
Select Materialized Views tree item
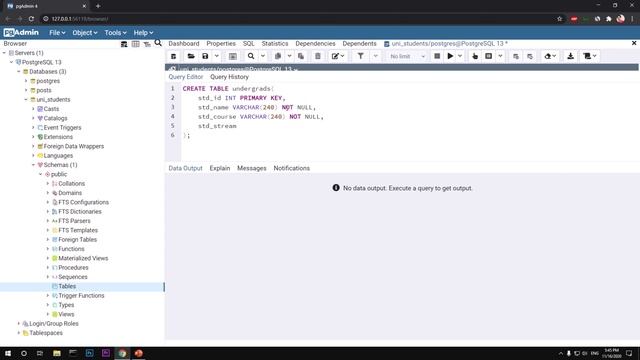tap(83, 258)
